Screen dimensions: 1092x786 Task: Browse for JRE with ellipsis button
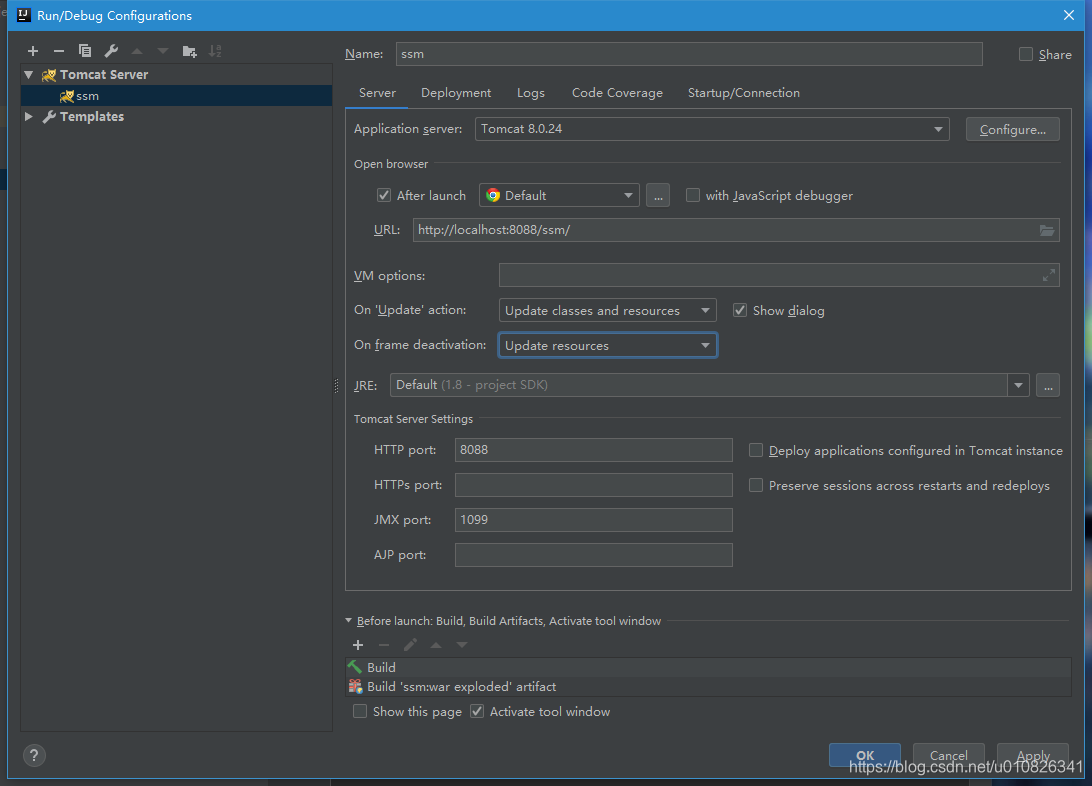(x=1047, y=385)
